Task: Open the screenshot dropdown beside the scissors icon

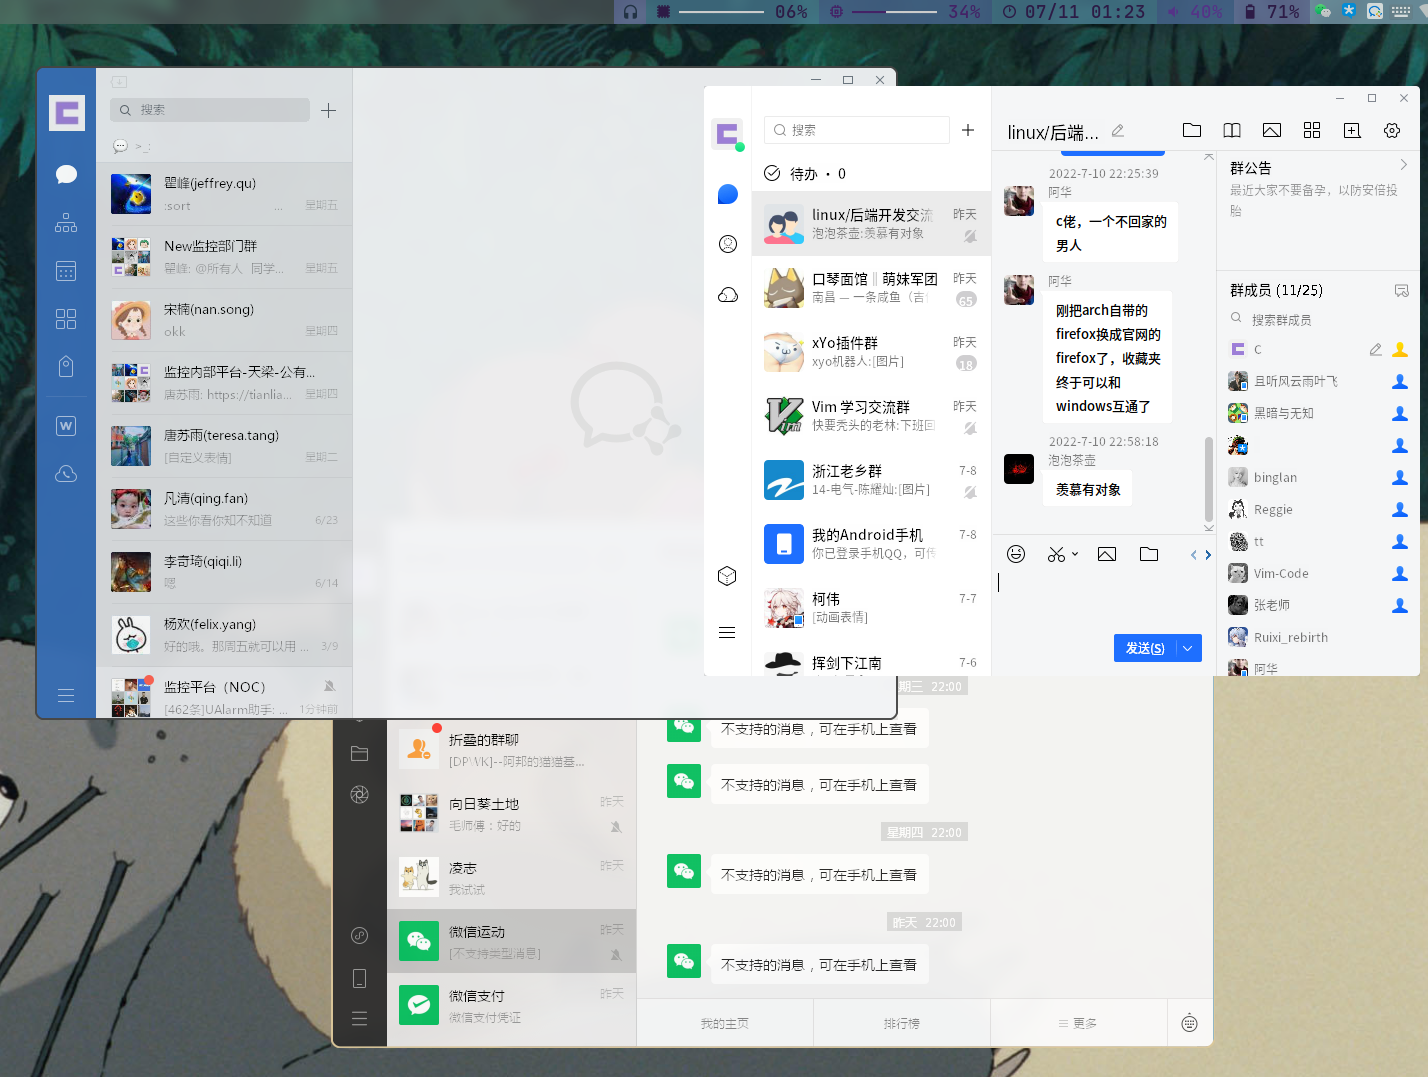Action: (x=1075, y=555)
